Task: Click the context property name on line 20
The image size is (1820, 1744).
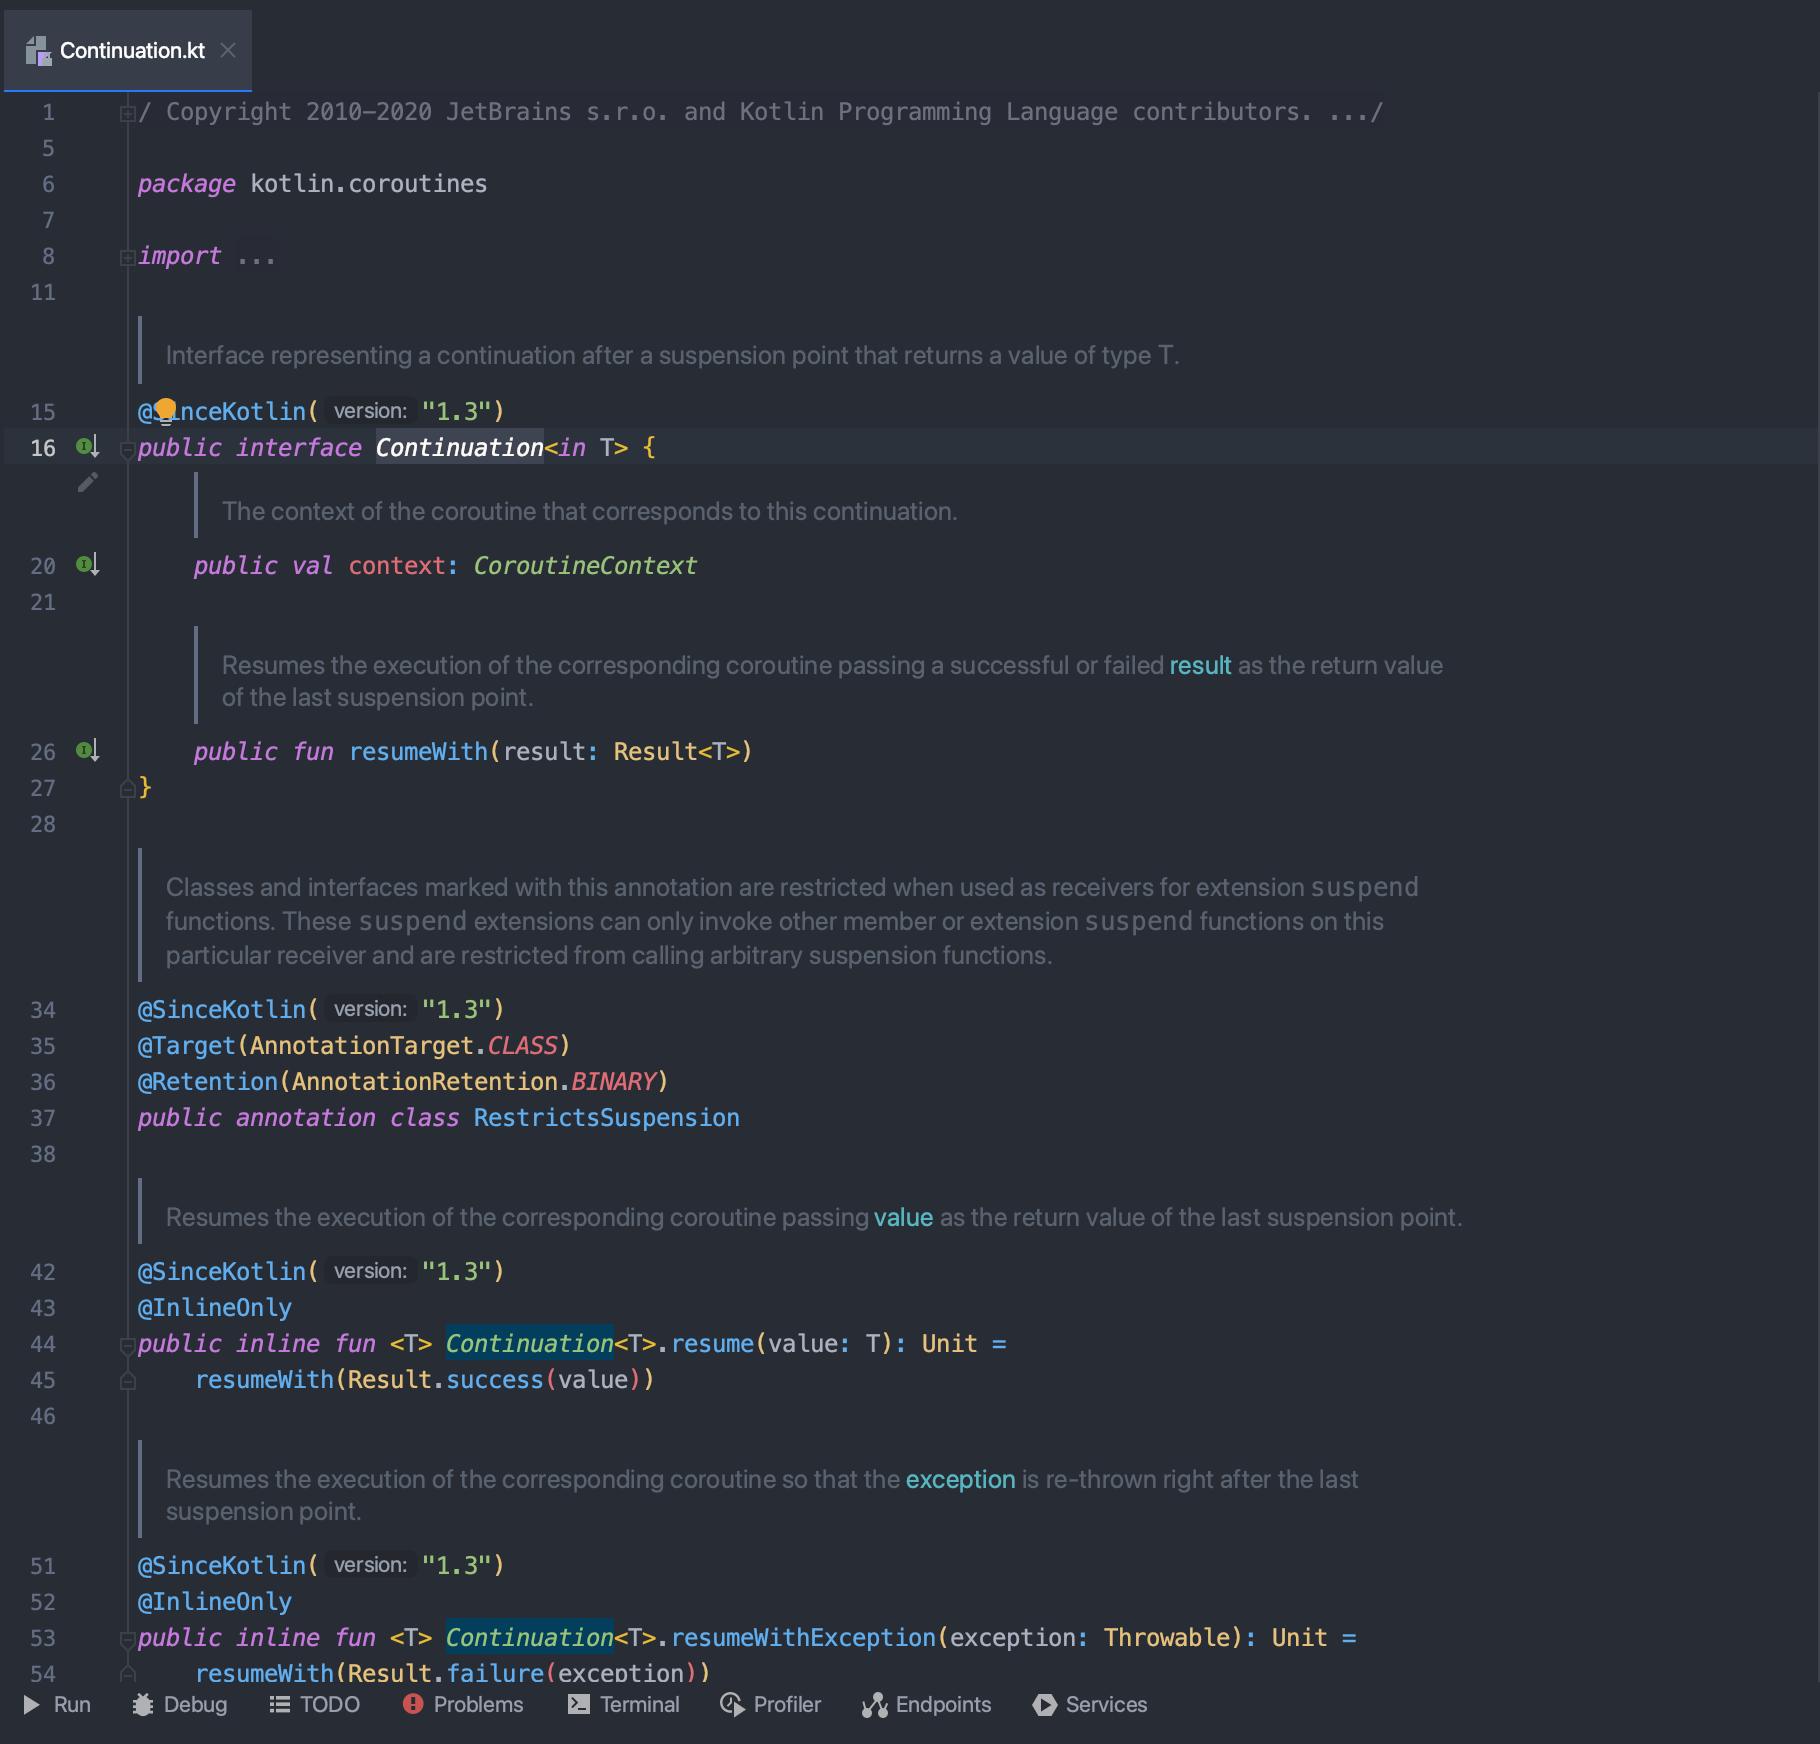Action: 396,565
